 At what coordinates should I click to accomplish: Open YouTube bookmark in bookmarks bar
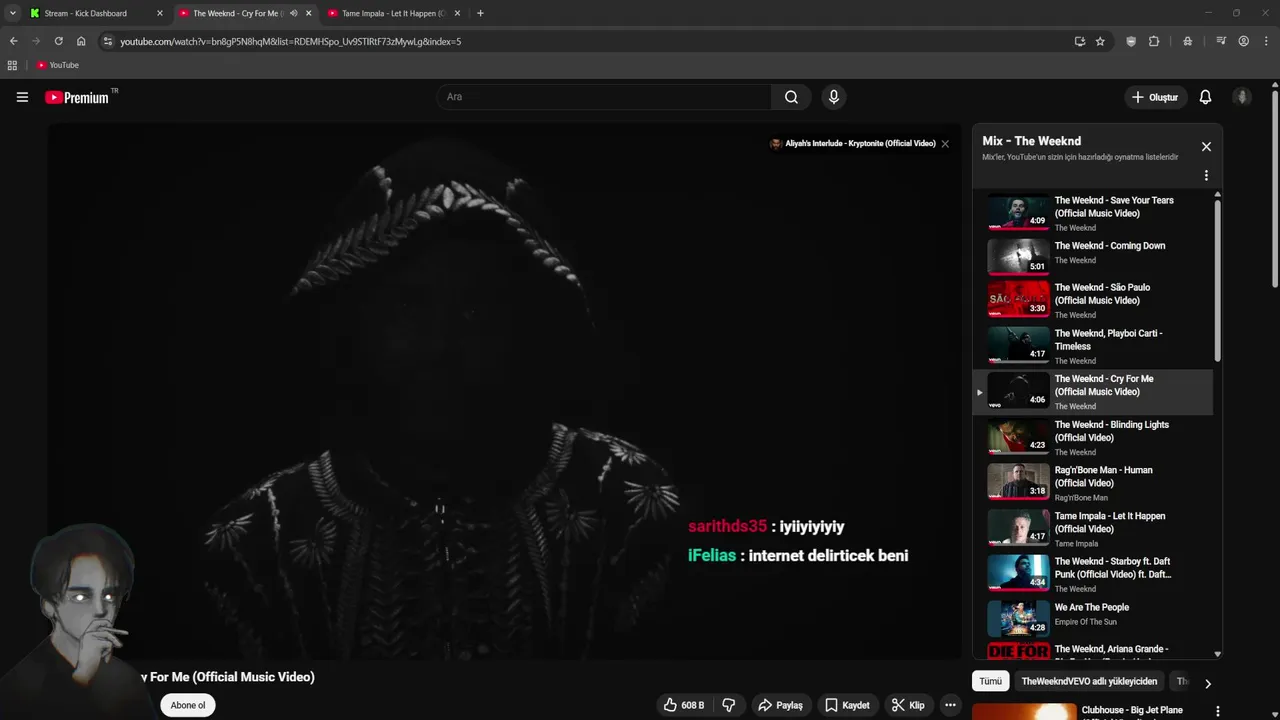(x=58, y=65)
